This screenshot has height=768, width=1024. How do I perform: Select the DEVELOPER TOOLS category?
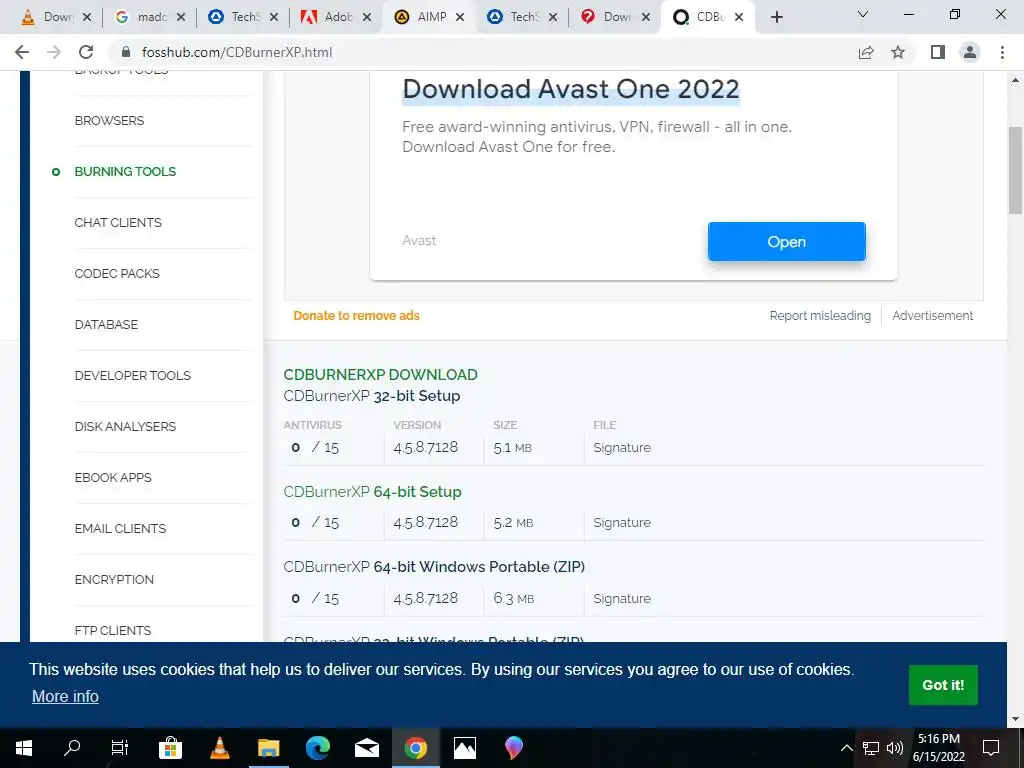point(133,376)
